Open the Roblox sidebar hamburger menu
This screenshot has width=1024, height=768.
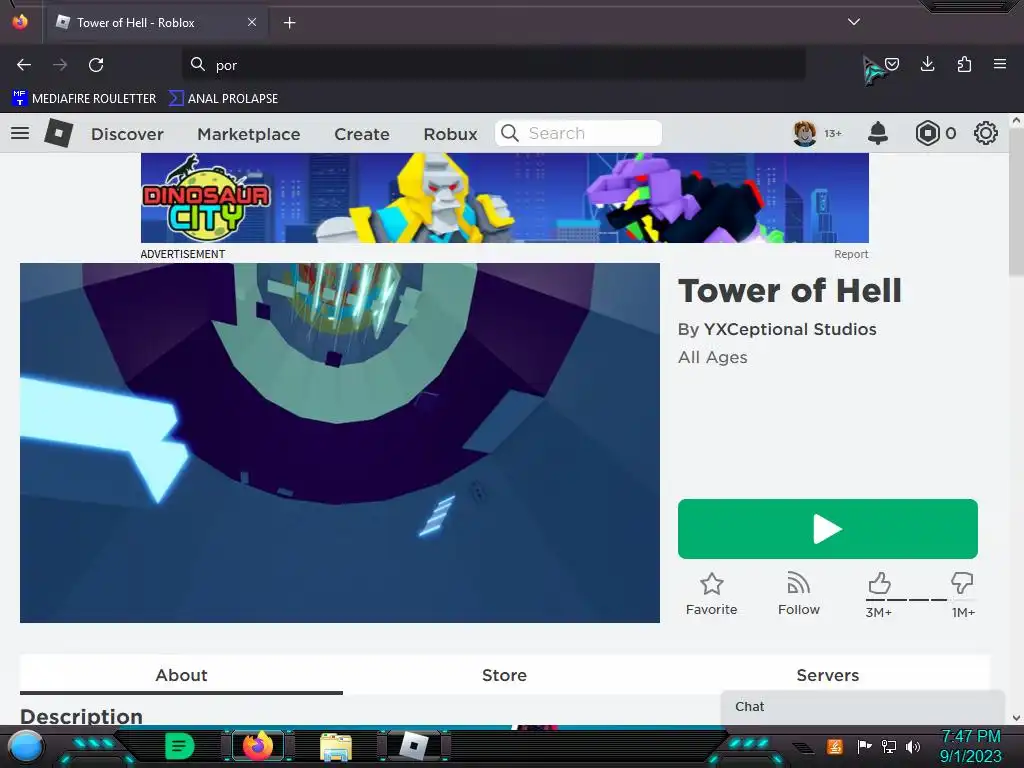tap(20, 133)
